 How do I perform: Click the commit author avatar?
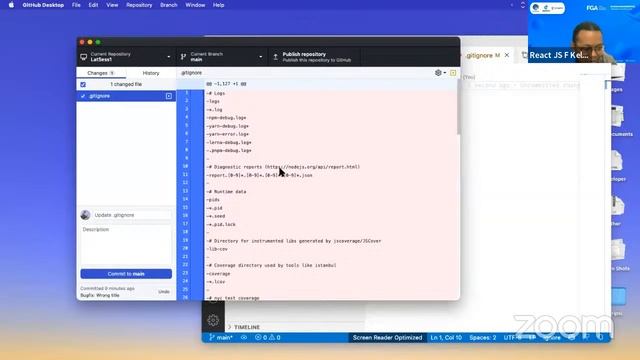tap(85, 215)
